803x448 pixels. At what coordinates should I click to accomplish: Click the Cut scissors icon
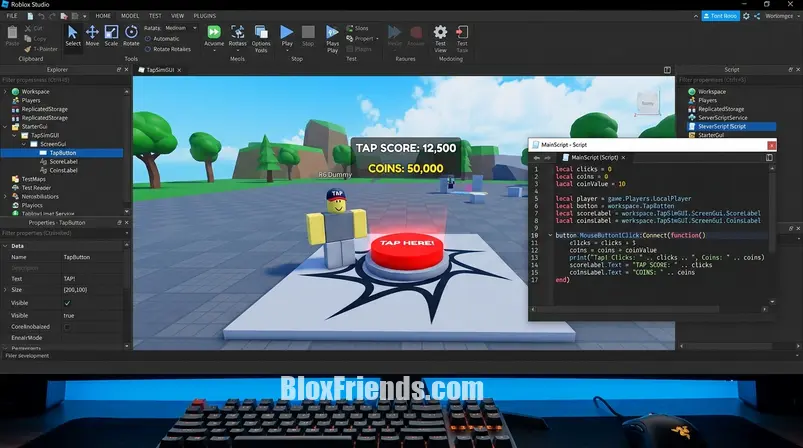(28, 28)
